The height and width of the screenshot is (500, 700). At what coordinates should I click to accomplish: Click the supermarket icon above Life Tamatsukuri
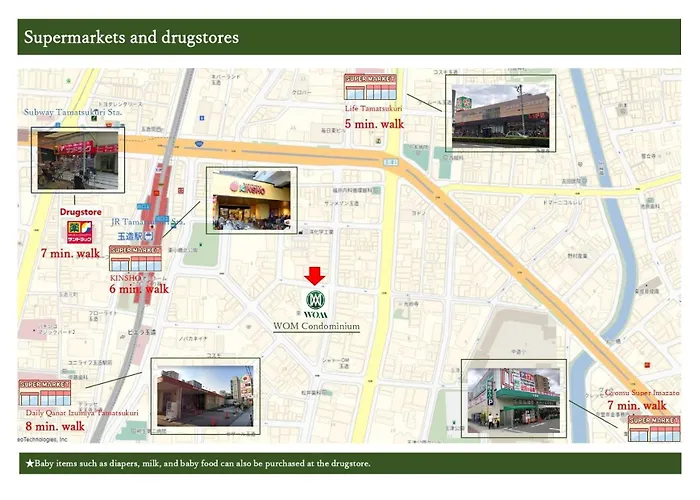(370, 87)
